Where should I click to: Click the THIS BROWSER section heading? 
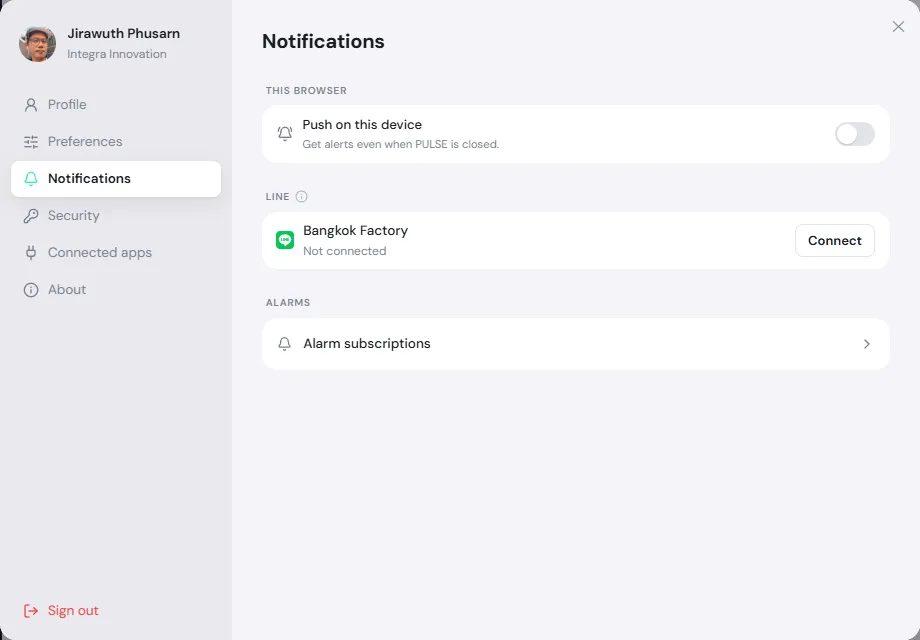pos(306,90)
